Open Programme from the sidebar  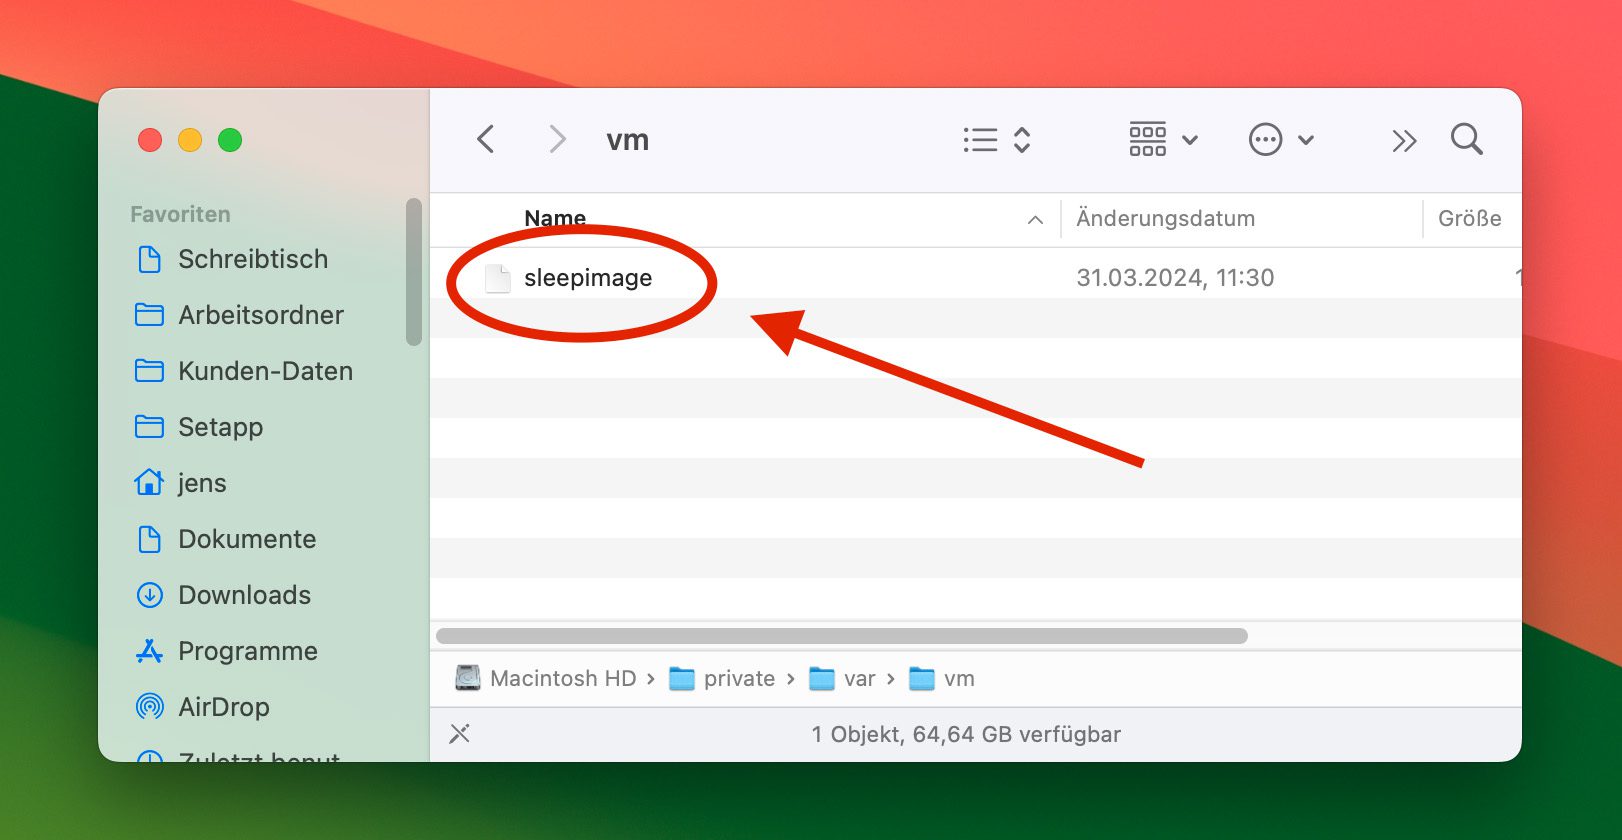point(247,651)
